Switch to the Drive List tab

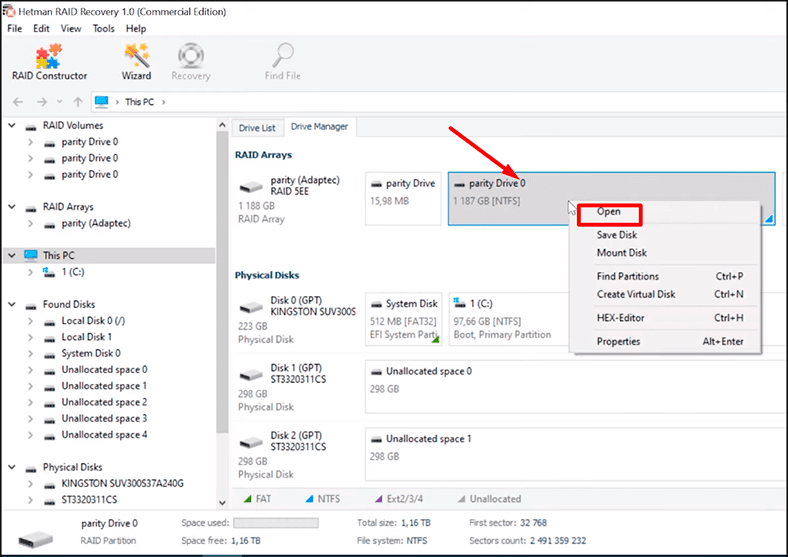click(257, 128)
